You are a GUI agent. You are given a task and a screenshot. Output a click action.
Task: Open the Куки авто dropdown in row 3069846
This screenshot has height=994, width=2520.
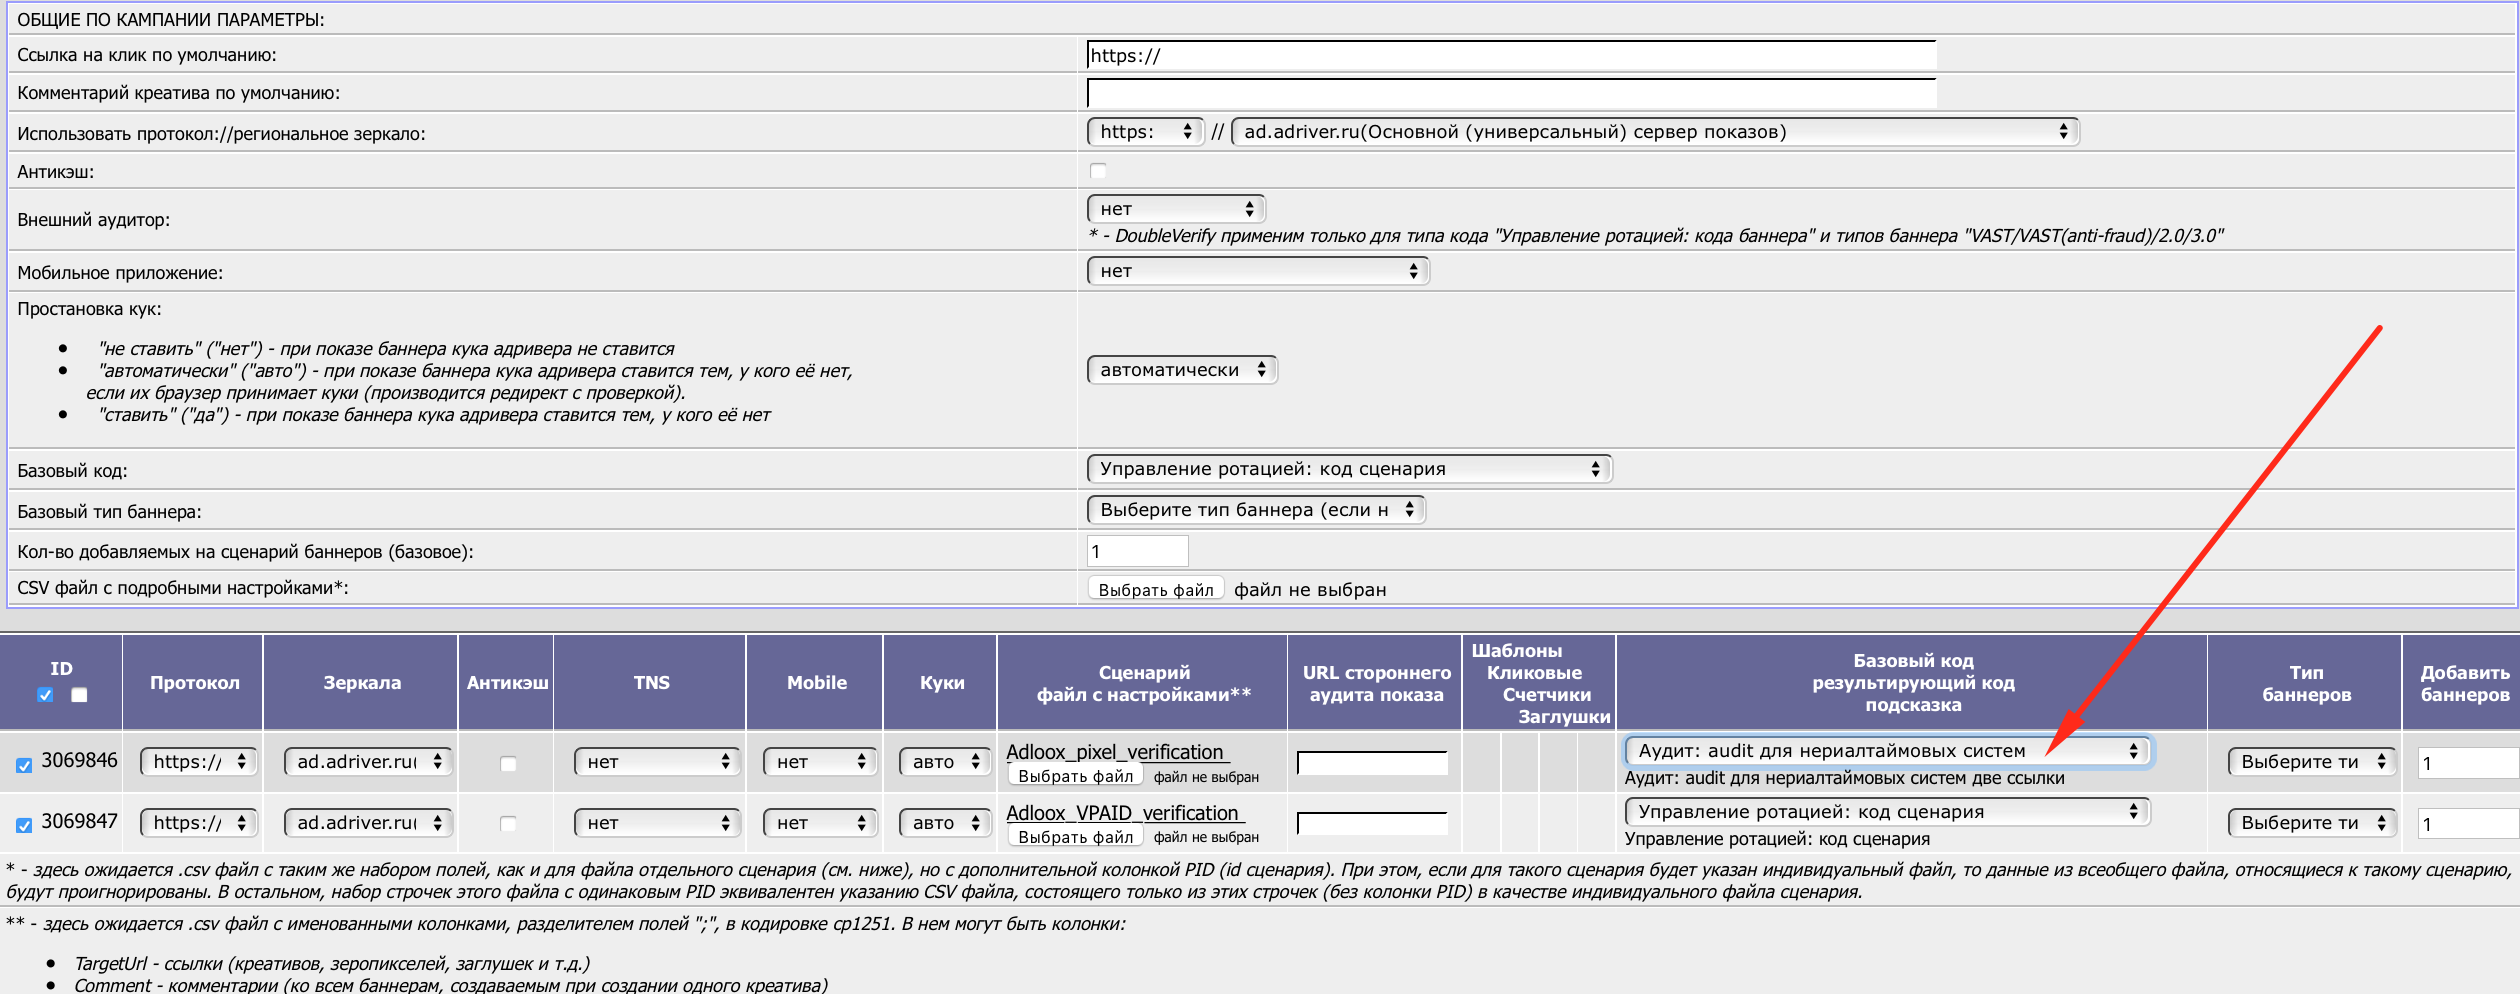click(x=945, y=762)
